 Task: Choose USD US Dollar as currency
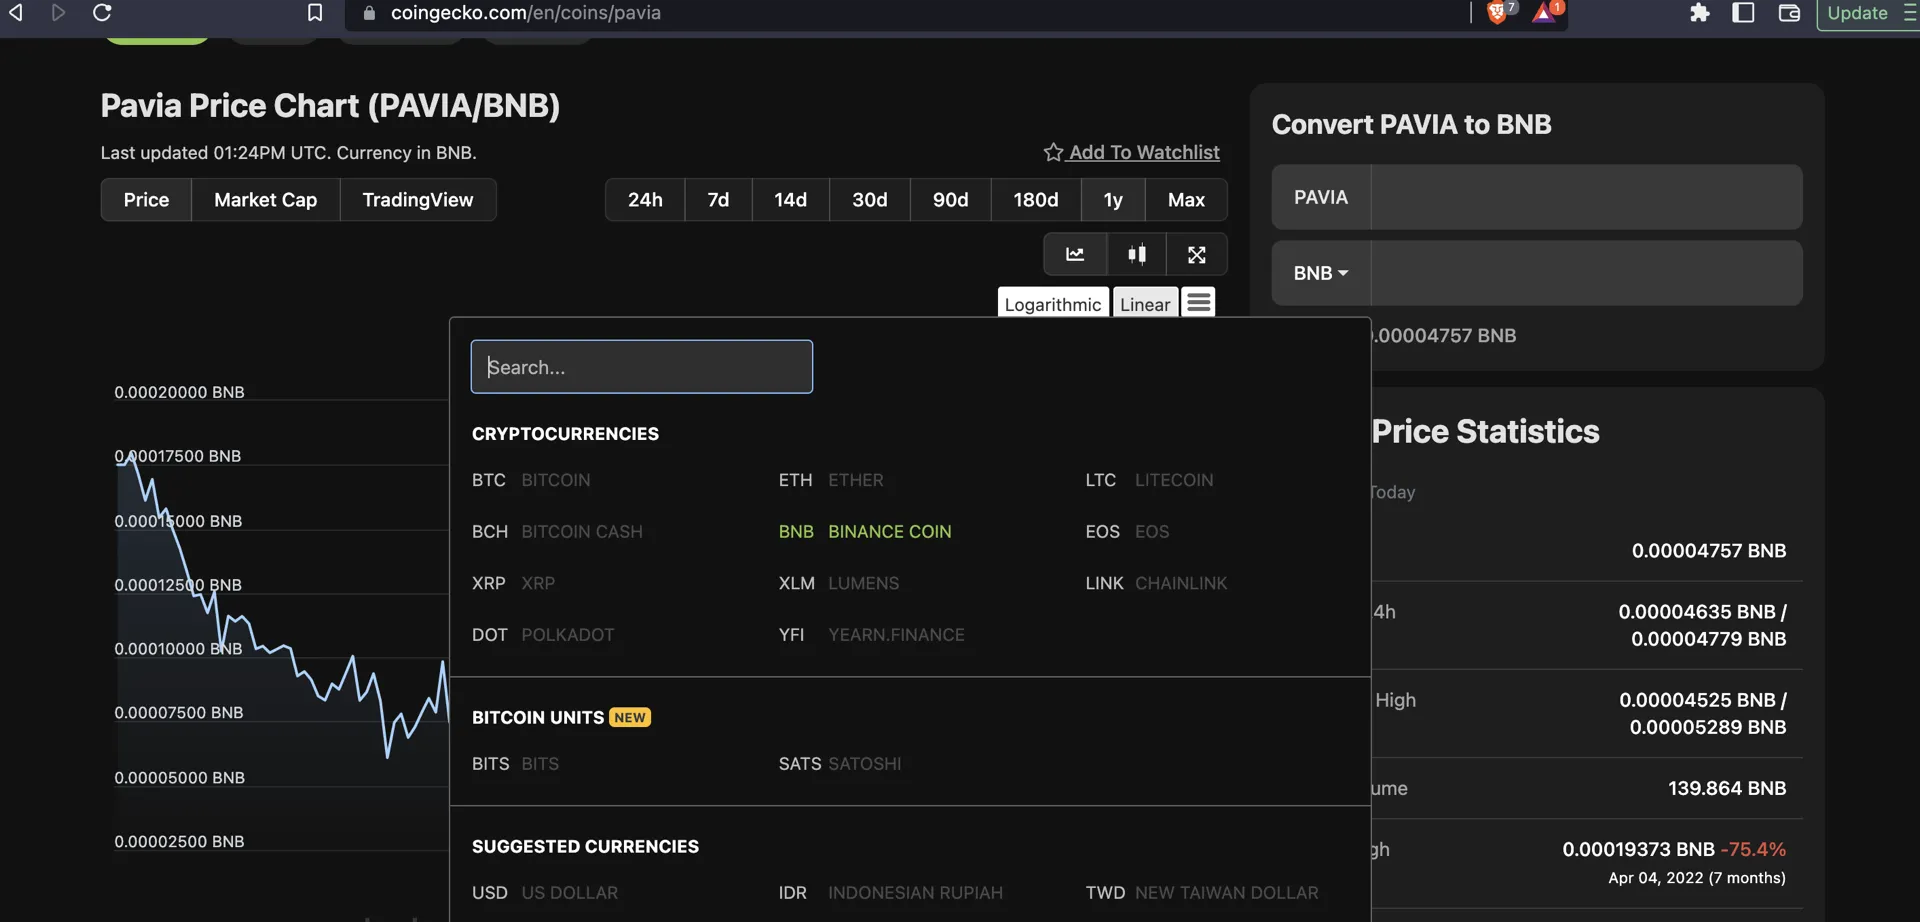point(545,893)
